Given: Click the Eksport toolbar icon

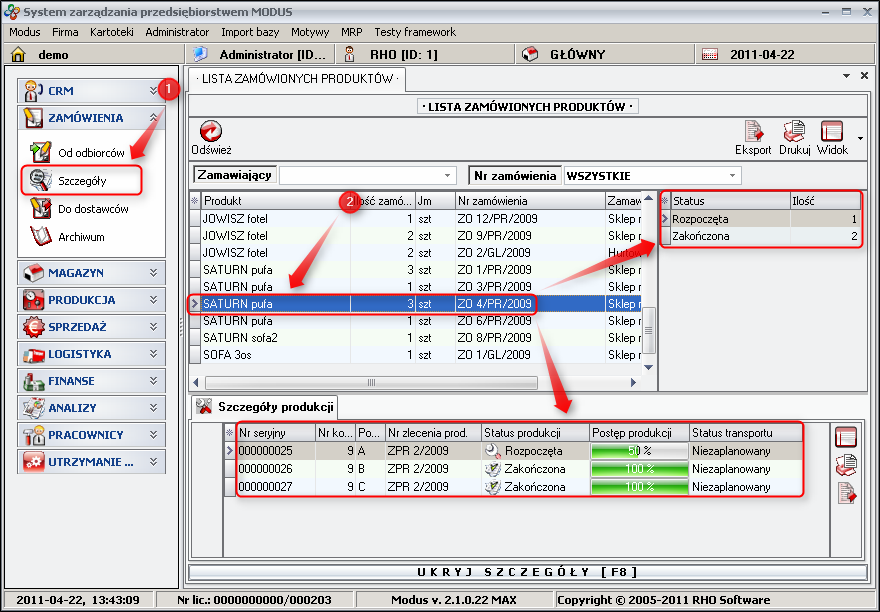Looking at the screenshot, I should (753, 133).
